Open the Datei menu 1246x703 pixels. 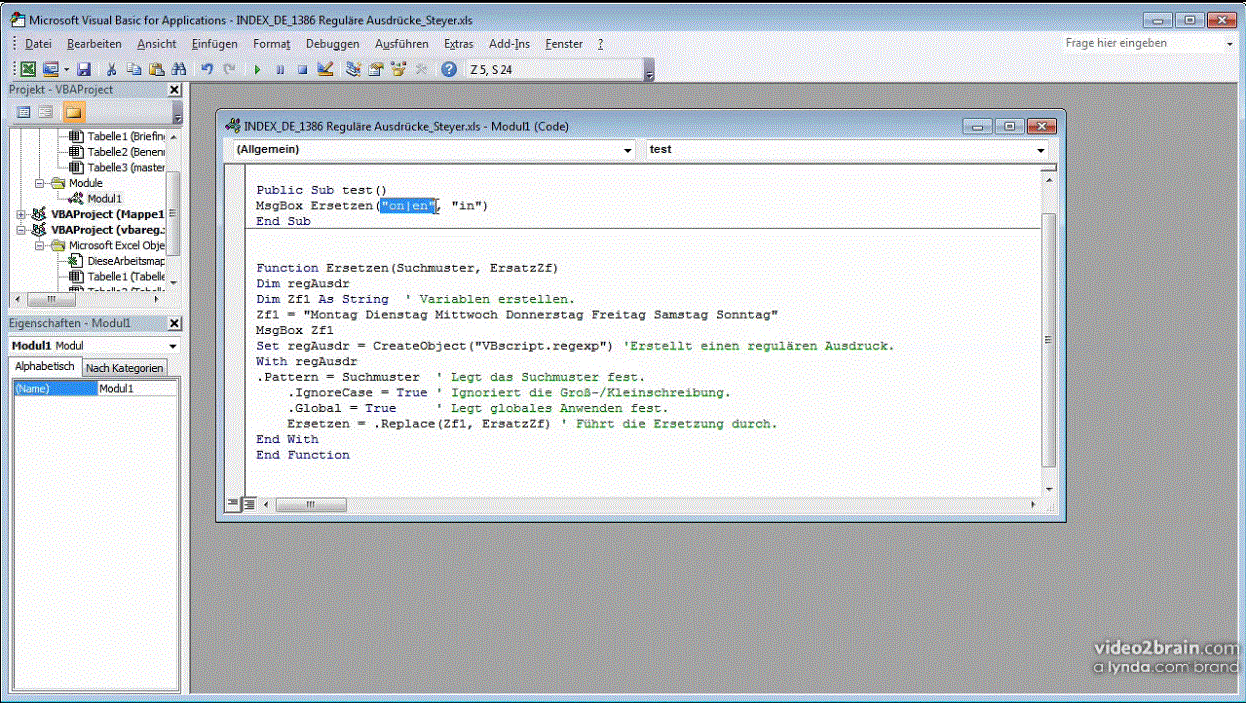click(x=38, y=44)
